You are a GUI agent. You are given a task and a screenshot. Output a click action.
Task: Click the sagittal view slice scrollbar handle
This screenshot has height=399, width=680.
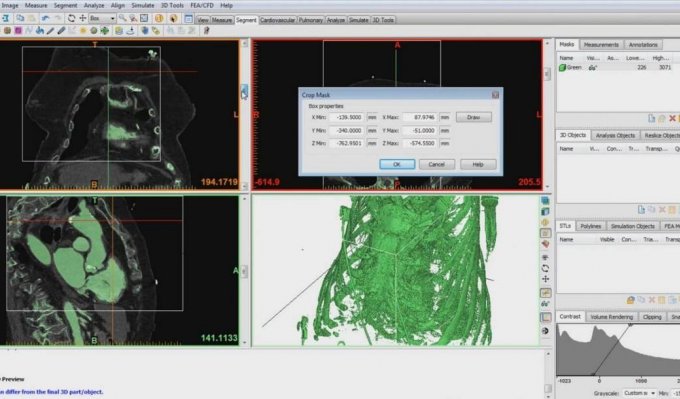coord(245,271)
